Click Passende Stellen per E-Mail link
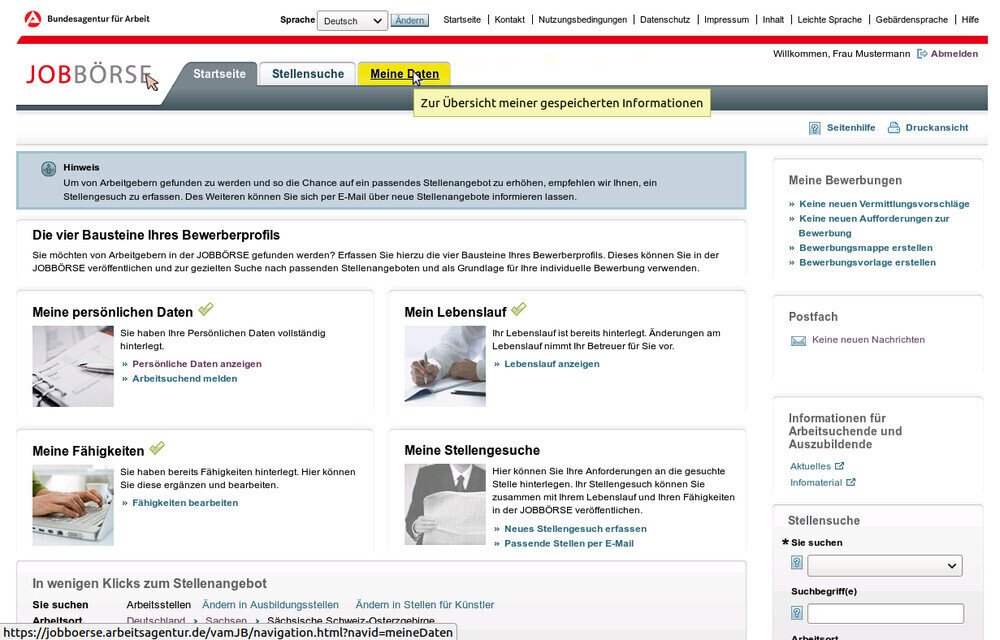Viewport: 1000px width, 640px height. pos(569,544)
